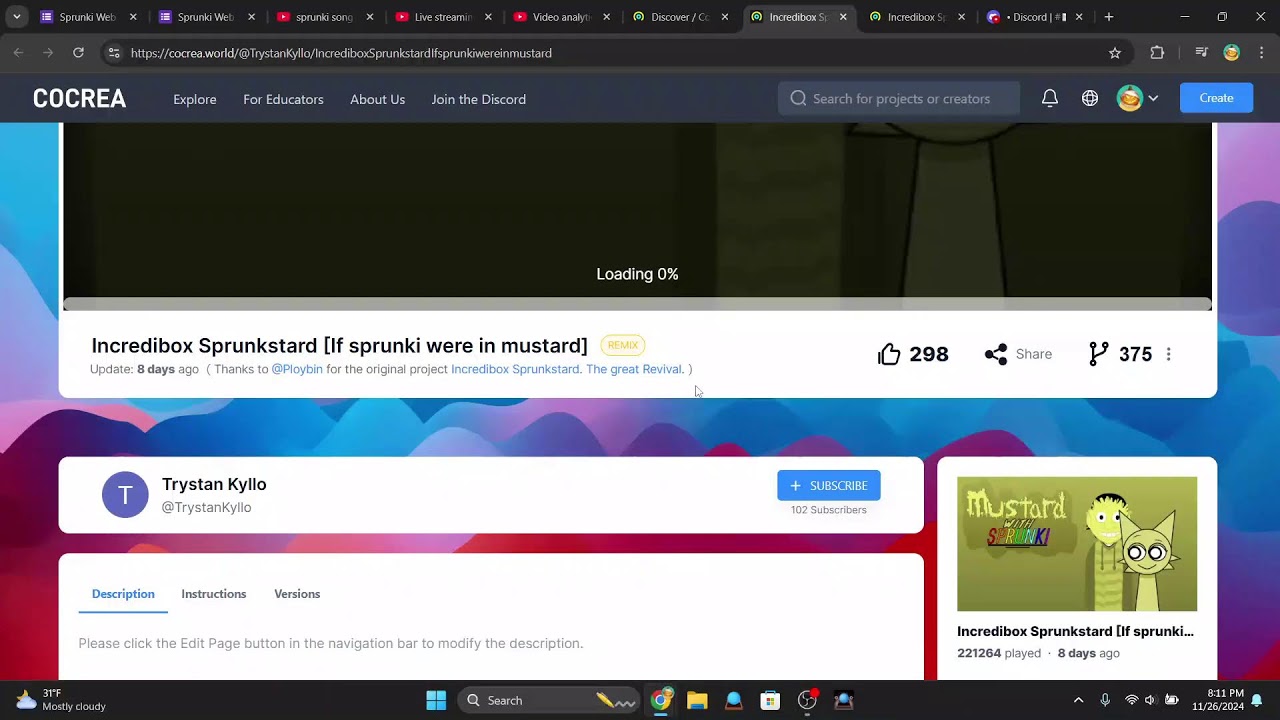The width and height of the screenshot is (1280, 720).
Task: Open the Trystan Kyllo creator name
Action: [x=214, y=484]
